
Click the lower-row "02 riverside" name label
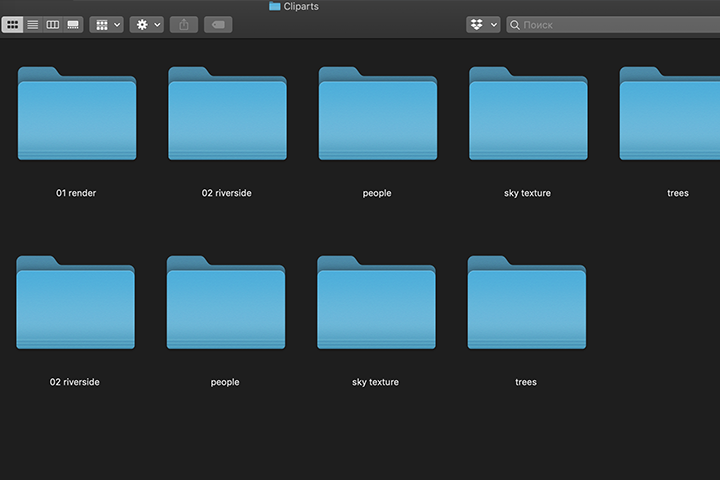point(74,382)
